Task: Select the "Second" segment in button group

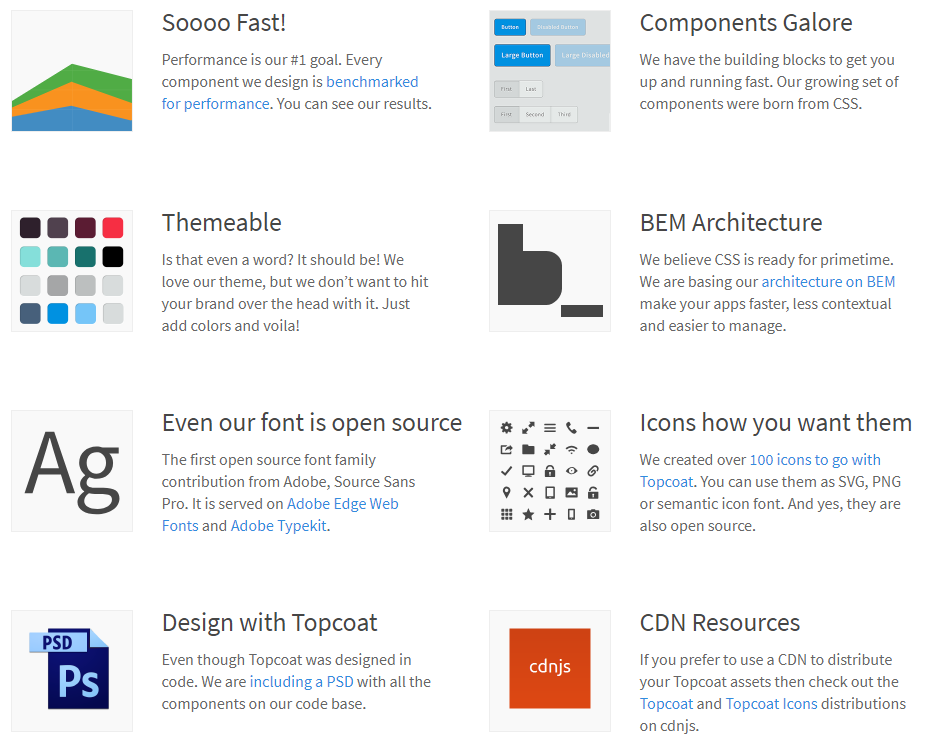Action: [x=535, y=114]
